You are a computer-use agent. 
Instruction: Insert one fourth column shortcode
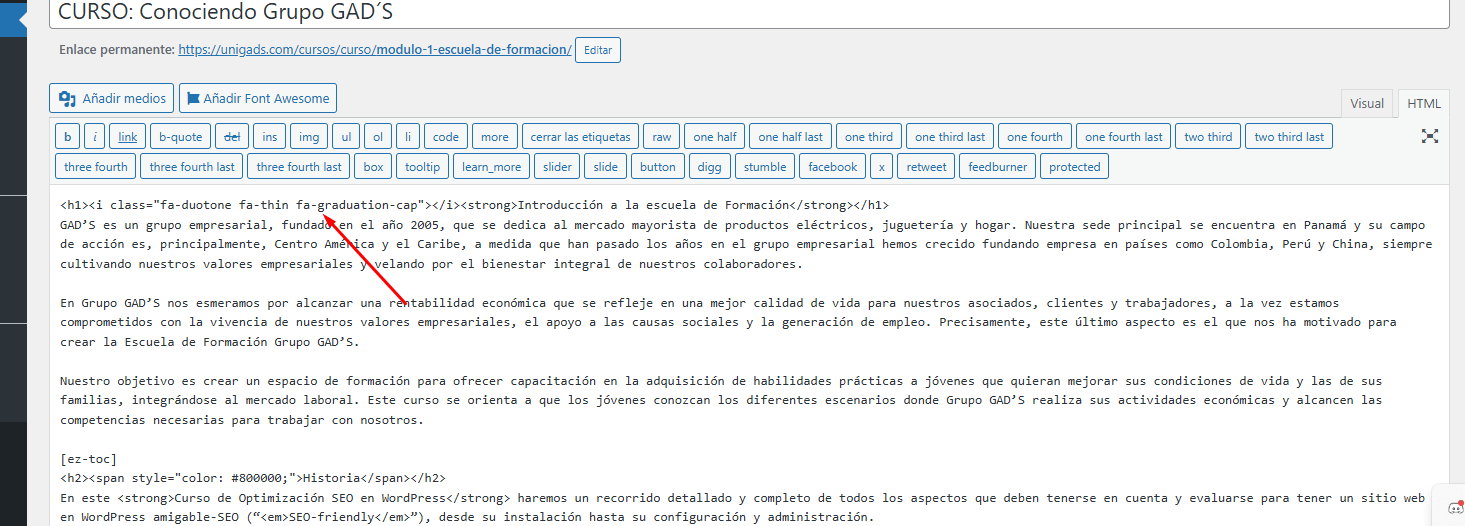pos(1035,137)
